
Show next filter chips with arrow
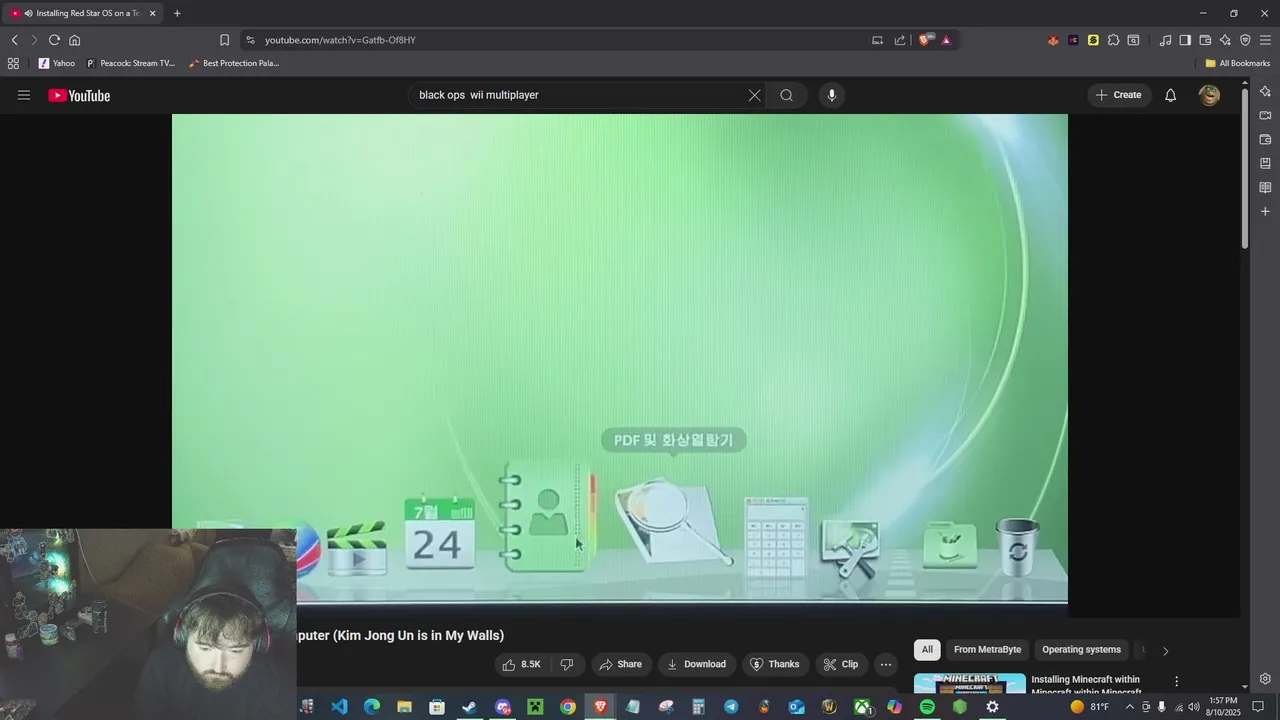[1165, 651]
